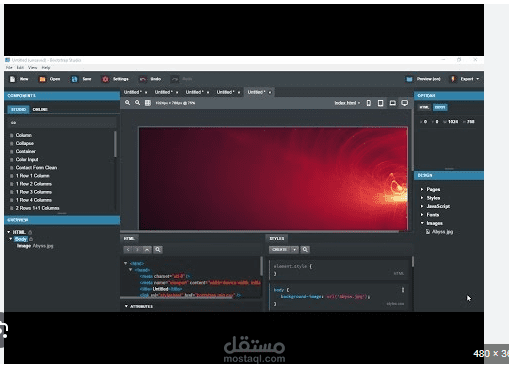Click the Create style button
The height and width of the screenshot is (371, 509).
coord(280,250)
